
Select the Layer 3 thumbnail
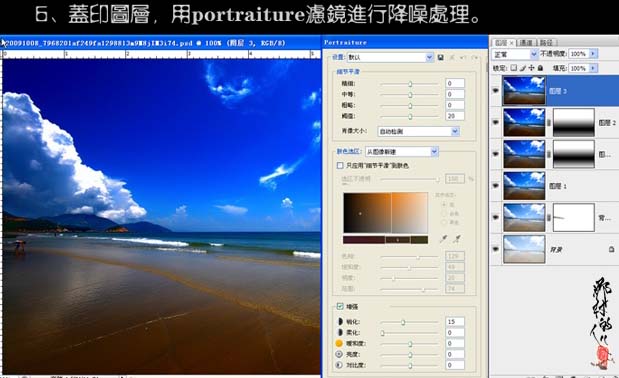pyautogui.click(x=524, y=91)
